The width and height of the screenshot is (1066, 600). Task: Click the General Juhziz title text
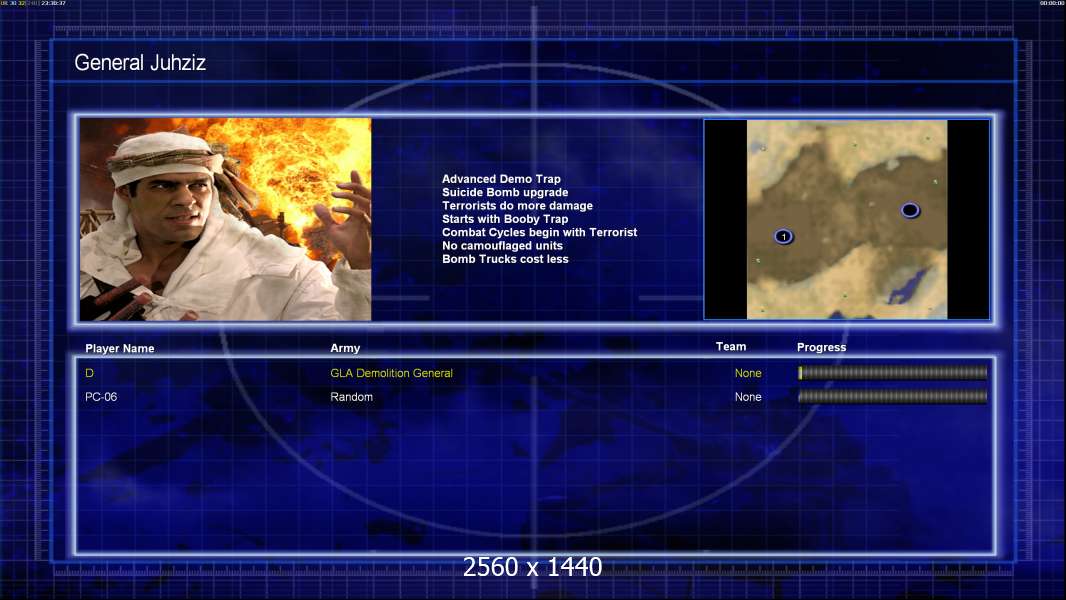(x=140, y=63)
